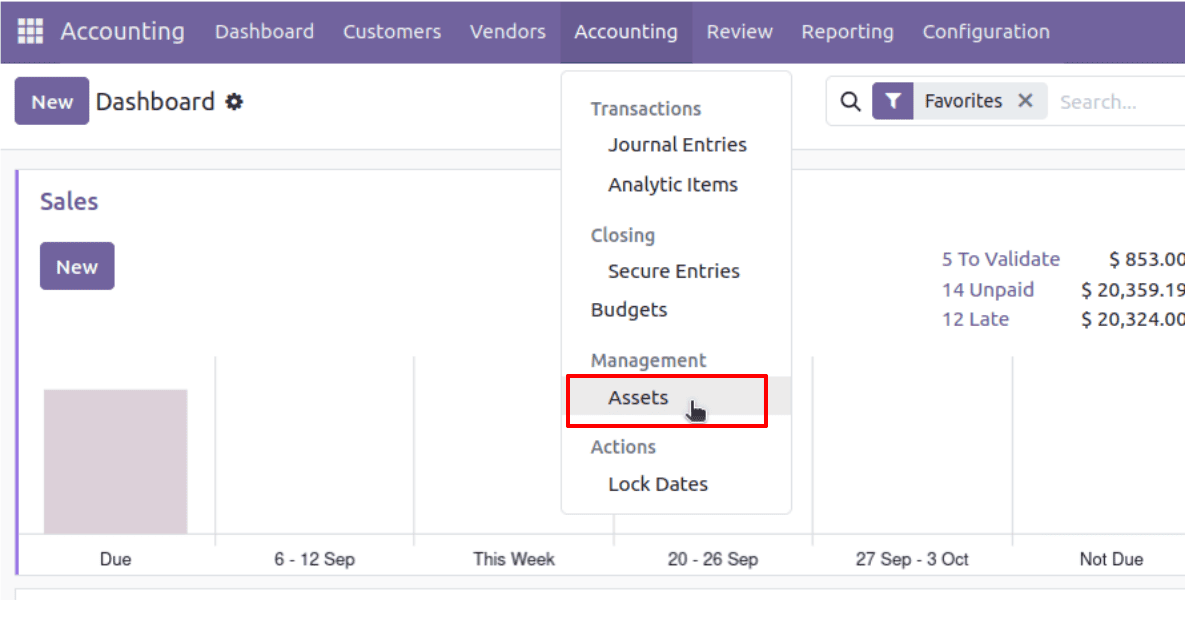Remove the Favorites filter with X
Screen dimensions: 1187x623
(1025, 101)
